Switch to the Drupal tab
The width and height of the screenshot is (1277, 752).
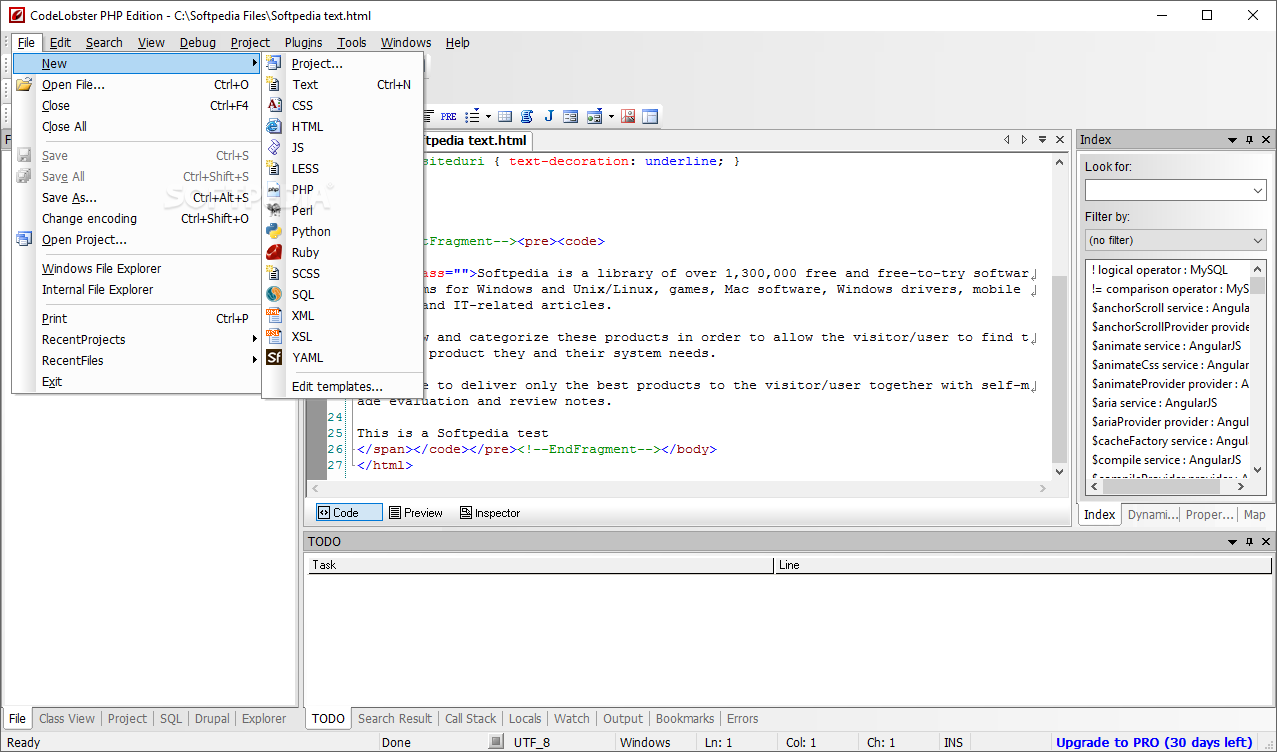point(212,718)
